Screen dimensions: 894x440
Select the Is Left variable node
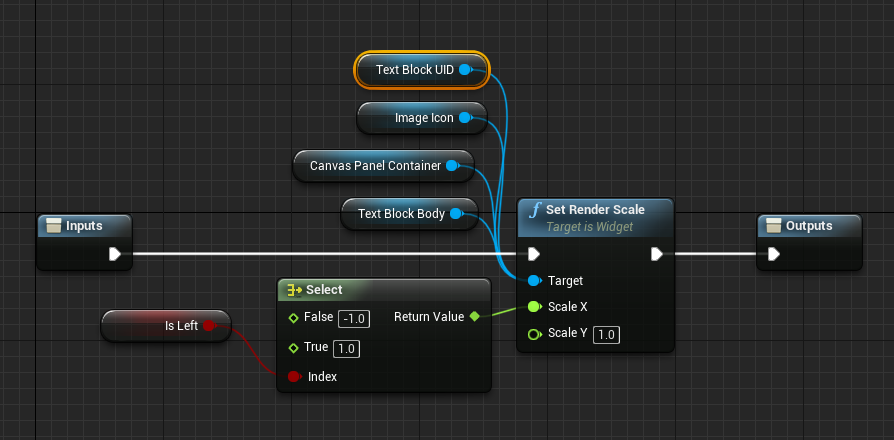[166, 325]
